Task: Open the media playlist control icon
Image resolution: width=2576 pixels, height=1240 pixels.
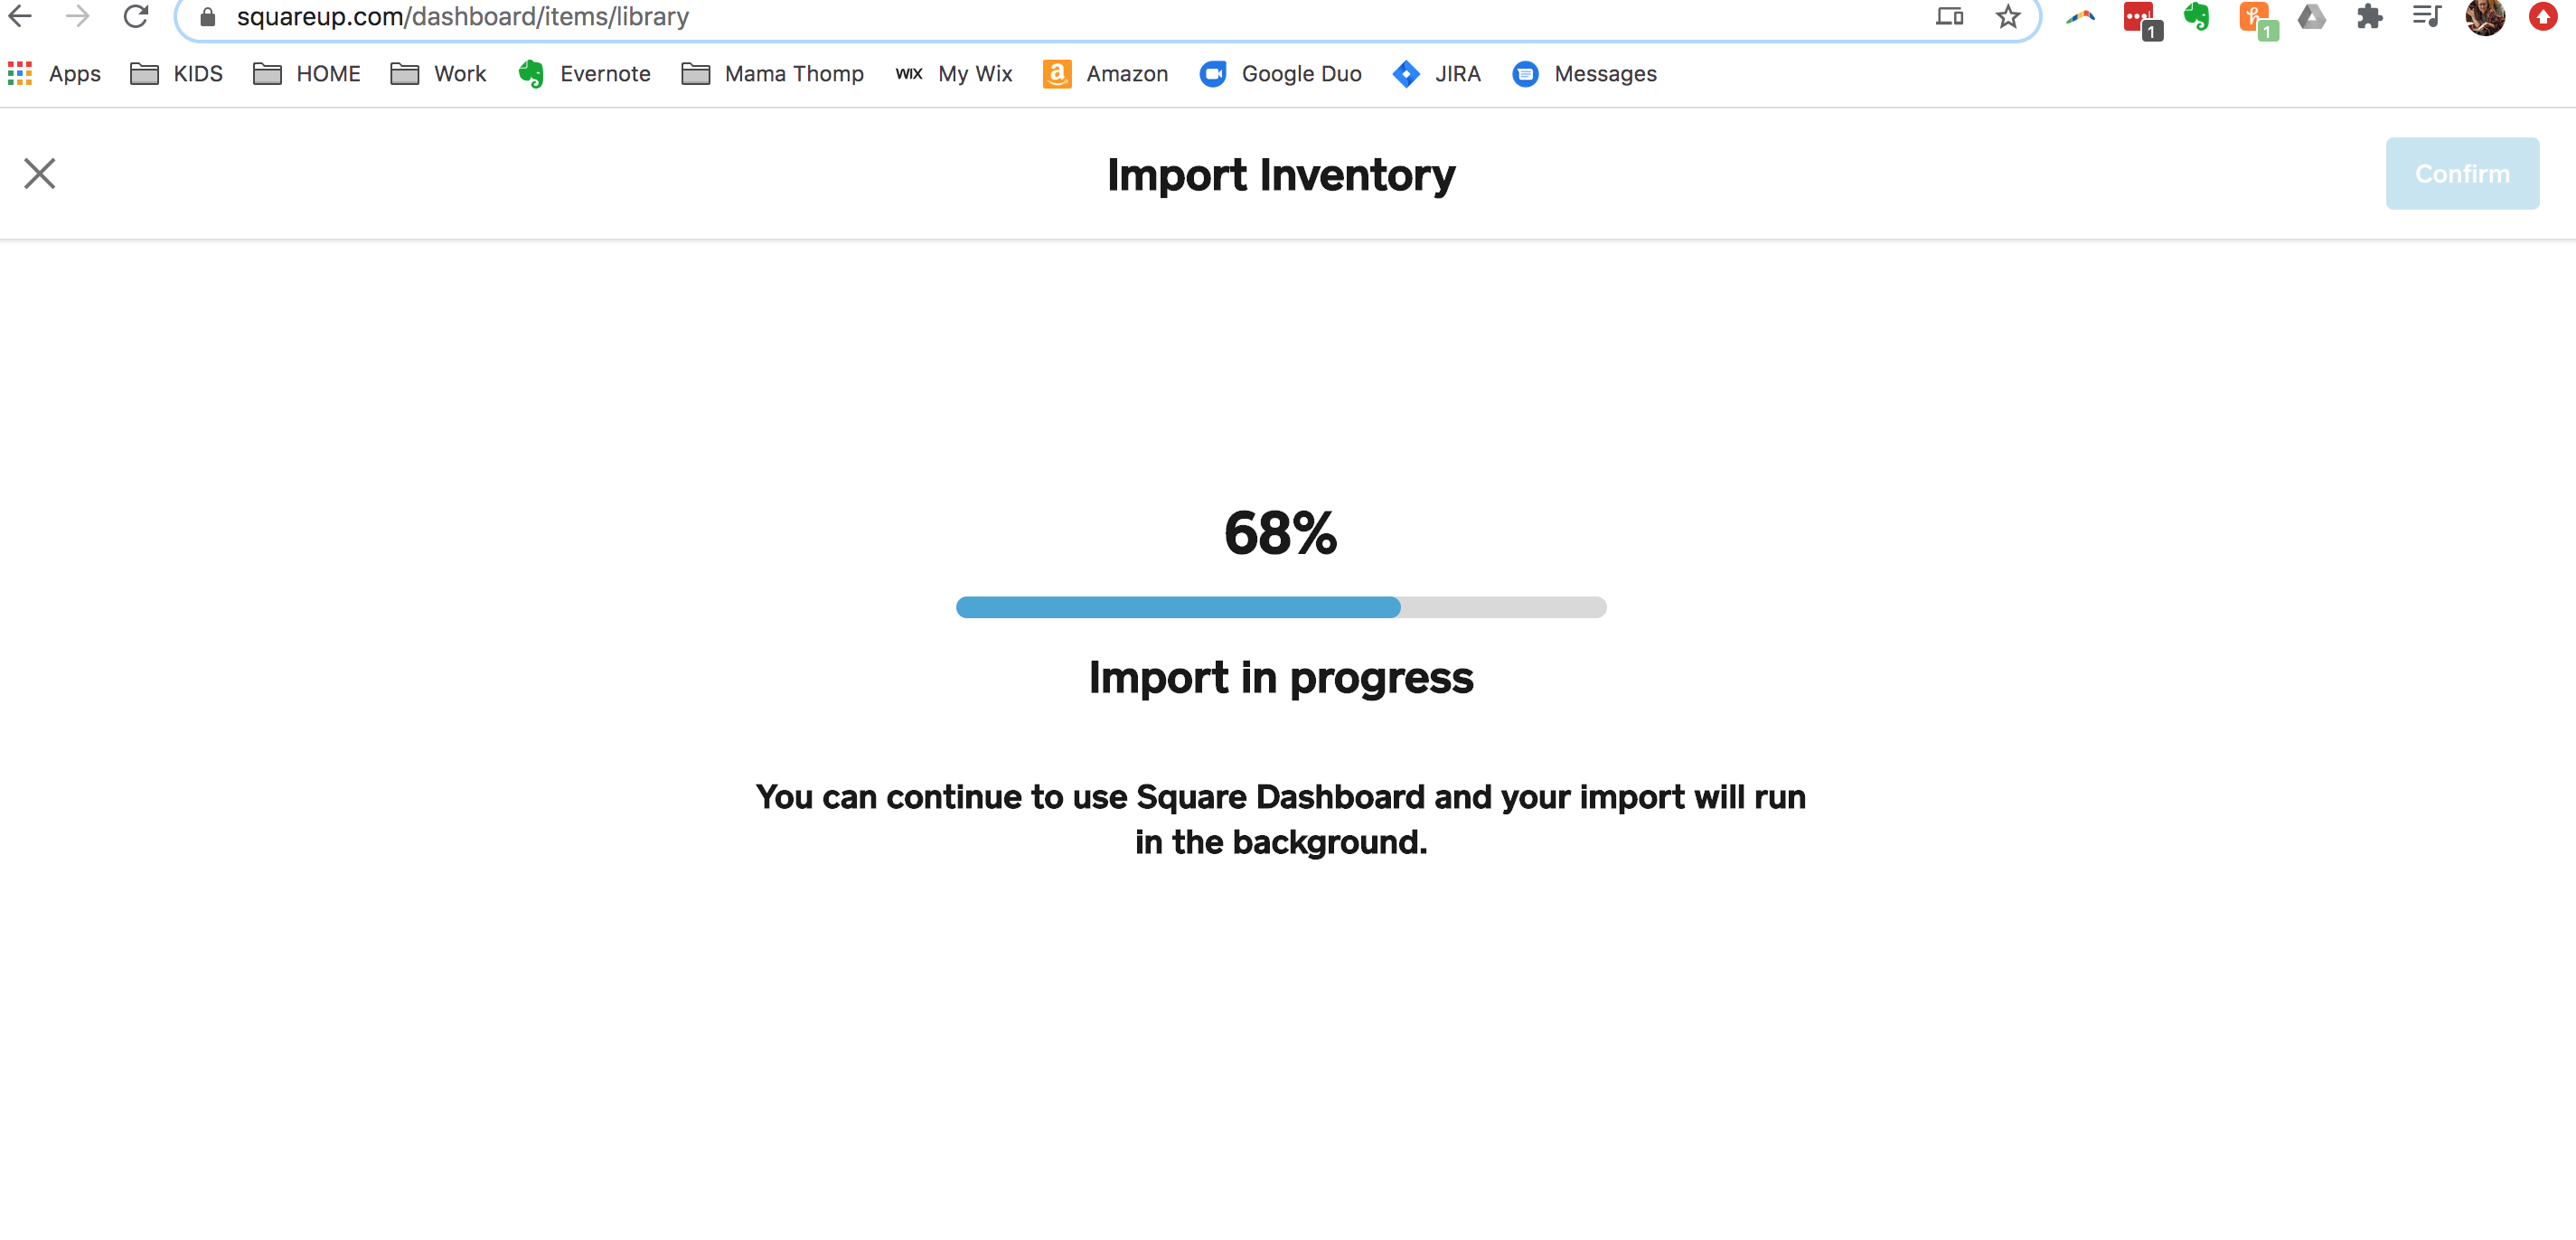Action: [2426, 16]
